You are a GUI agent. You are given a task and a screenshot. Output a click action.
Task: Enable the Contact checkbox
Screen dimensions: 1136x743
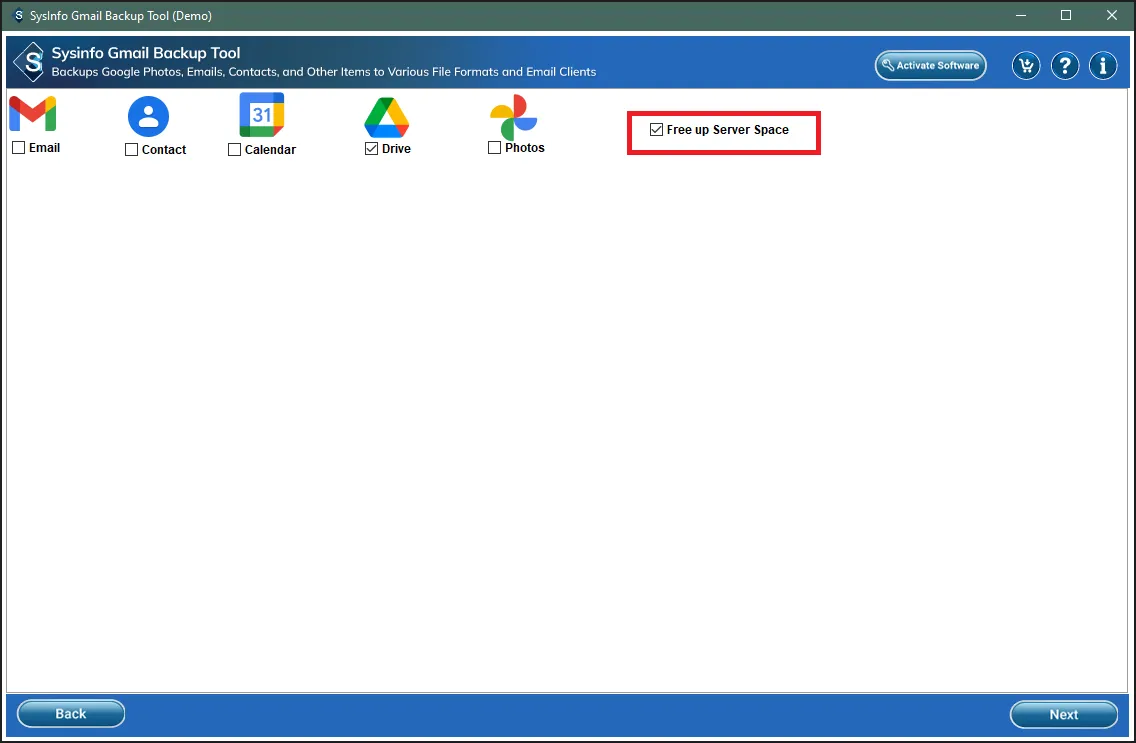click(131, 150)
